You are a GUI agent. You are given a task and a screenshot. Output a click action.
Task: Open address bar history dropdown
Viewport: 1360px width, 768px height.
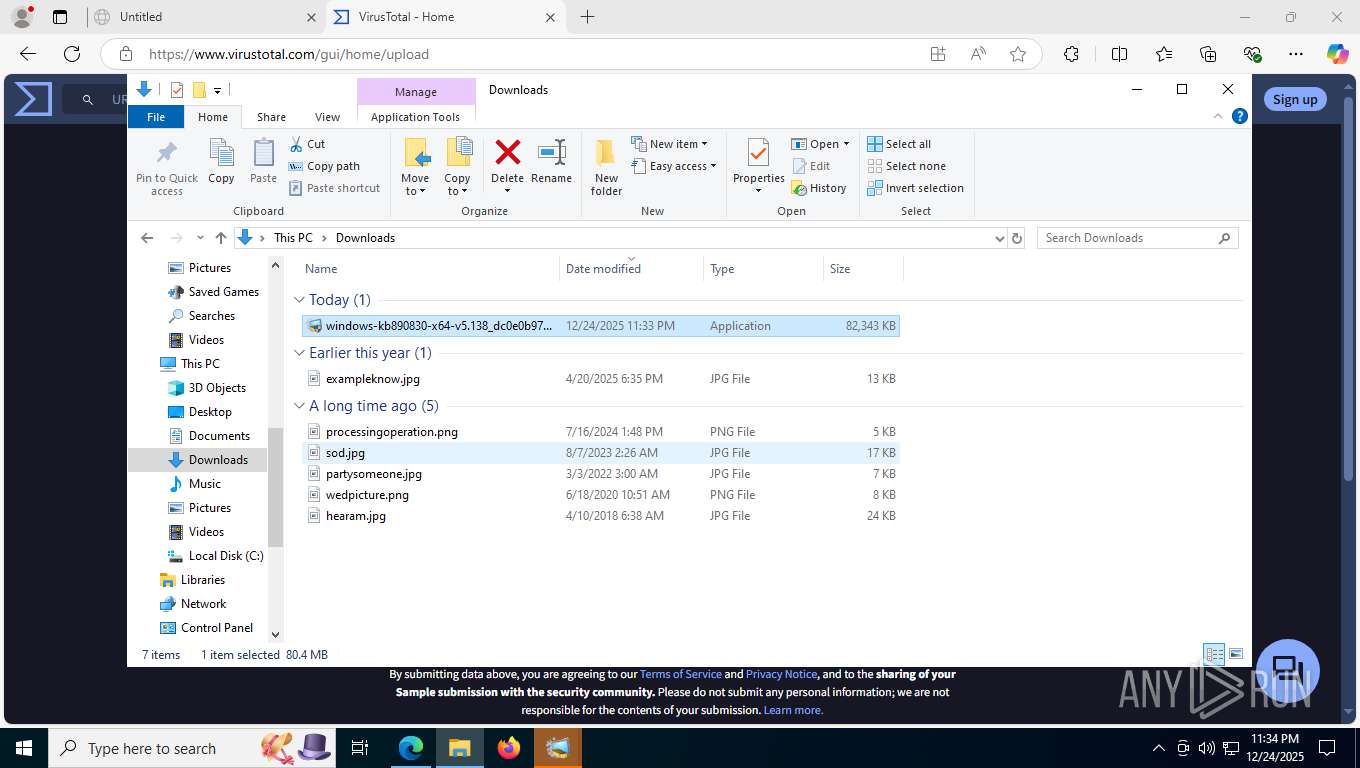tap(999, 238)
